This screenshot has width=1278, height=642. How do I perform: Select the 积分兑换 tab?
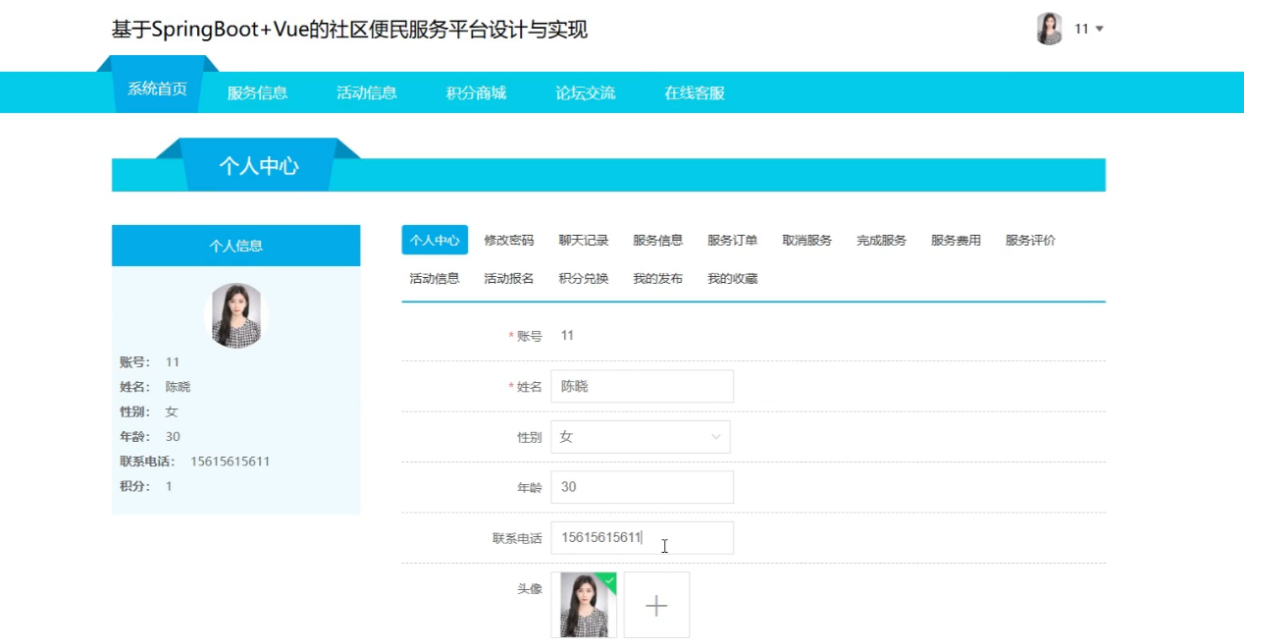(x=583, y=278)
